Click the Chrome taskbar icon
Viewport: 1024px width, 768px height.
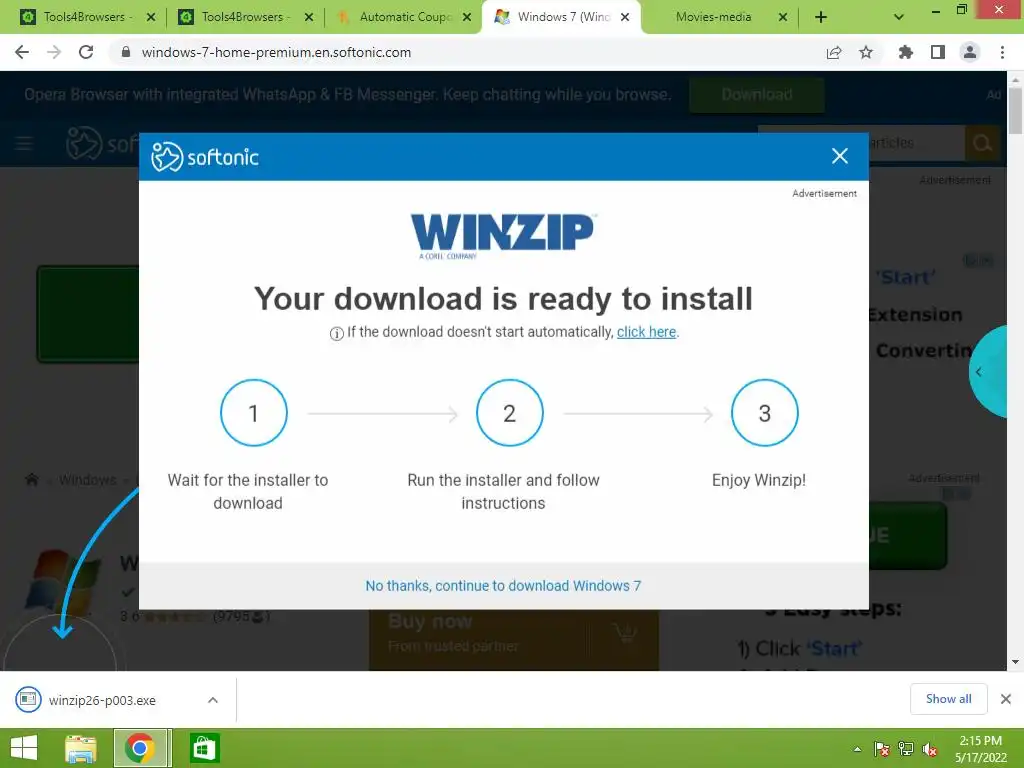(140, 748)
